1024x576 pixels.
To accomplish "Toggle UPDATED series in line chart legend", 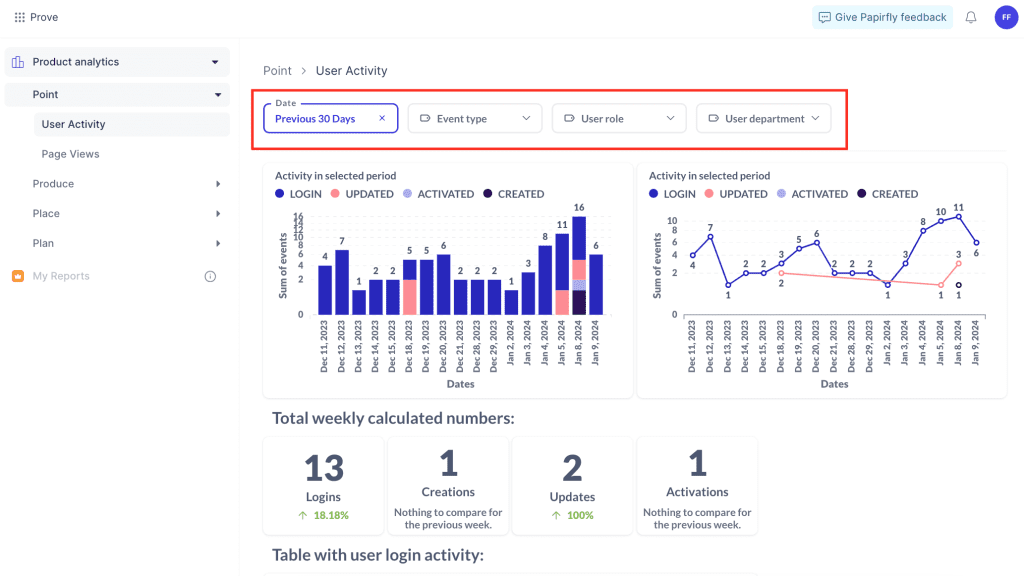I will pos(735,194).
